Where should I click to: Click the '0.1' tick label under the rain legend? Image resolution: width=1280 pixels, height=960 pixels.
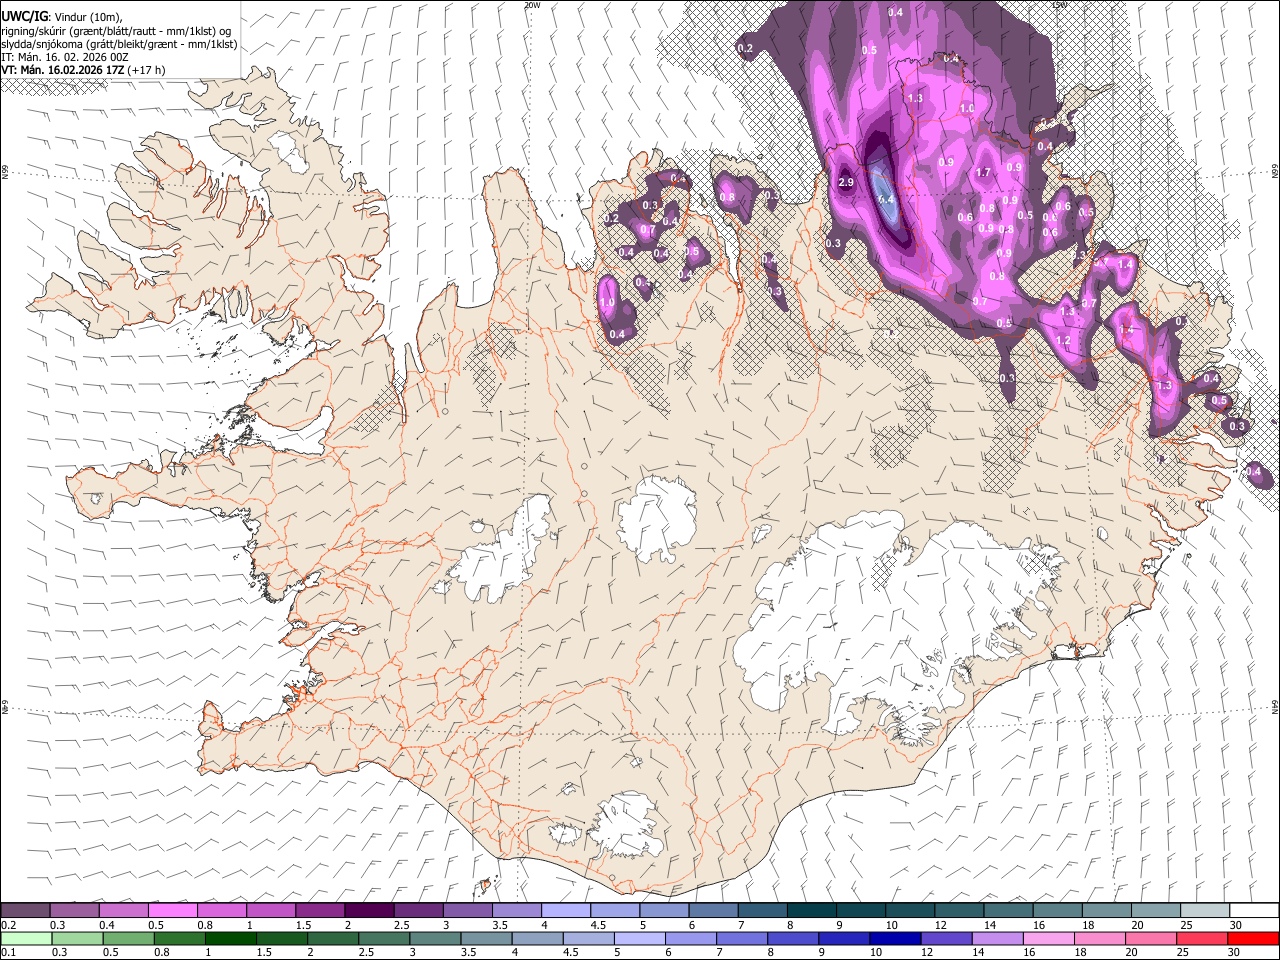(9, 953)
